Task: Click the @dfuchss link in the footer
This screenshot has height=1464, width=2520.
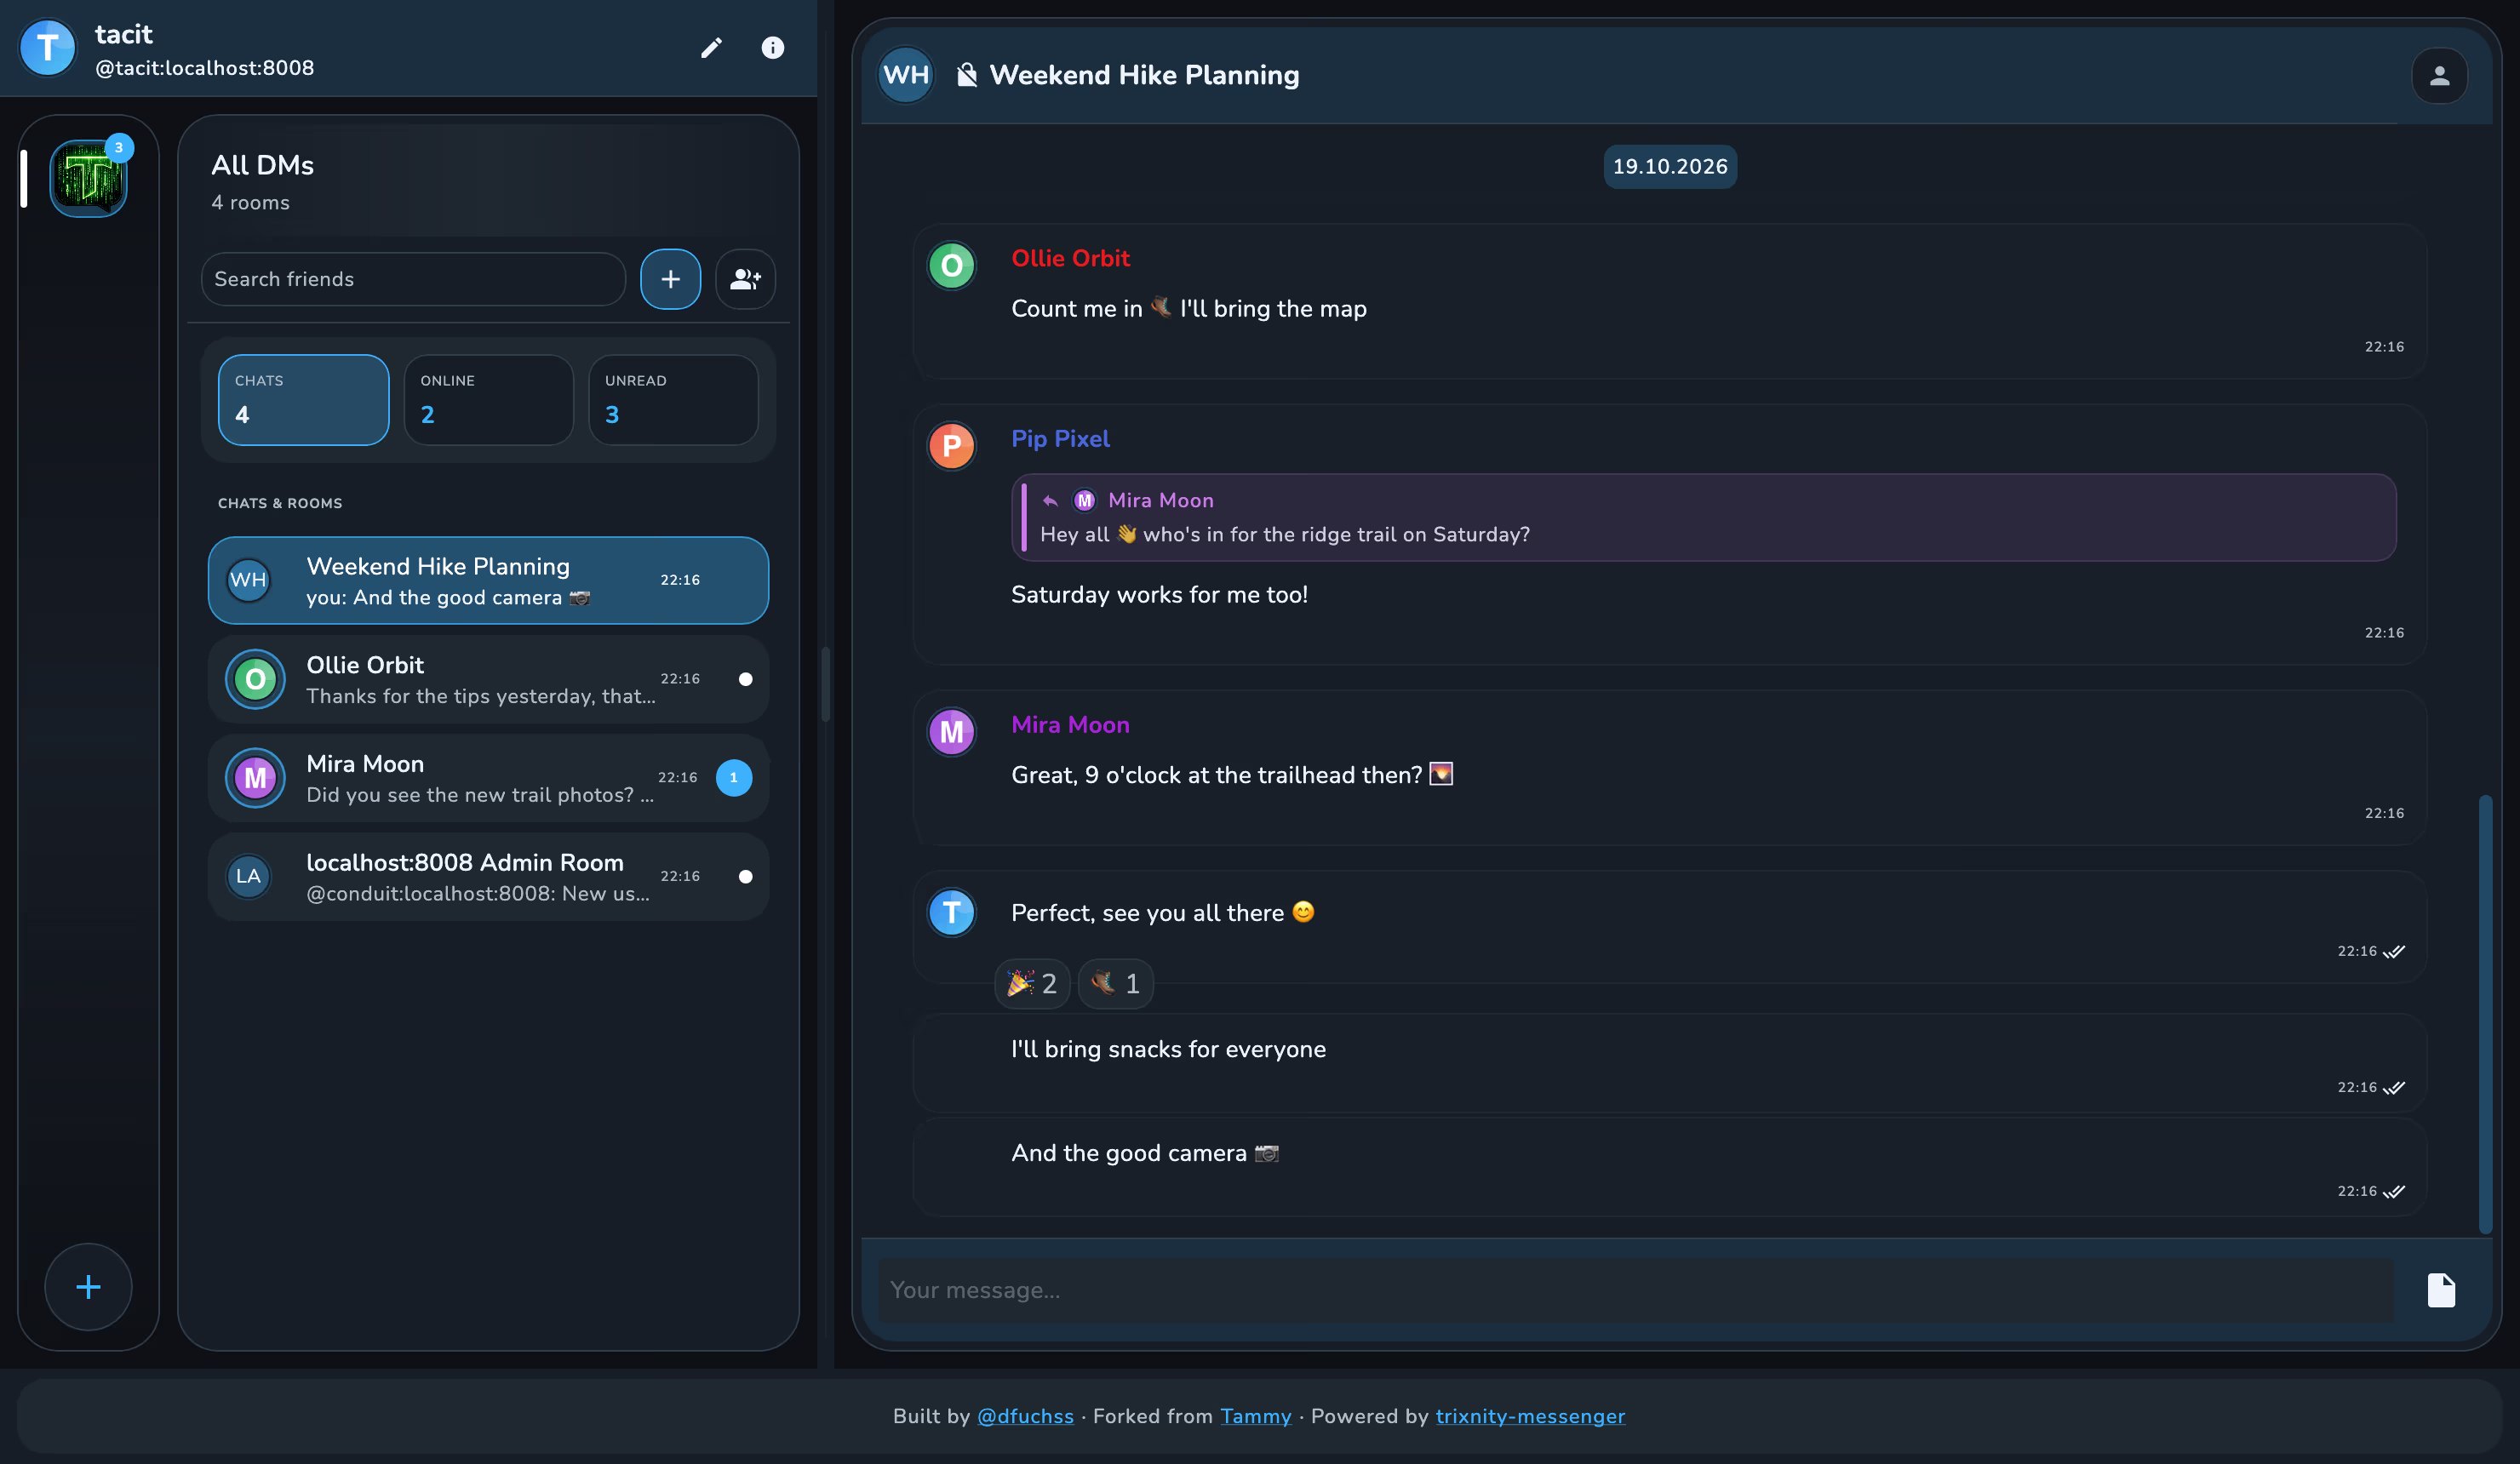Action: [1025, 1416]
